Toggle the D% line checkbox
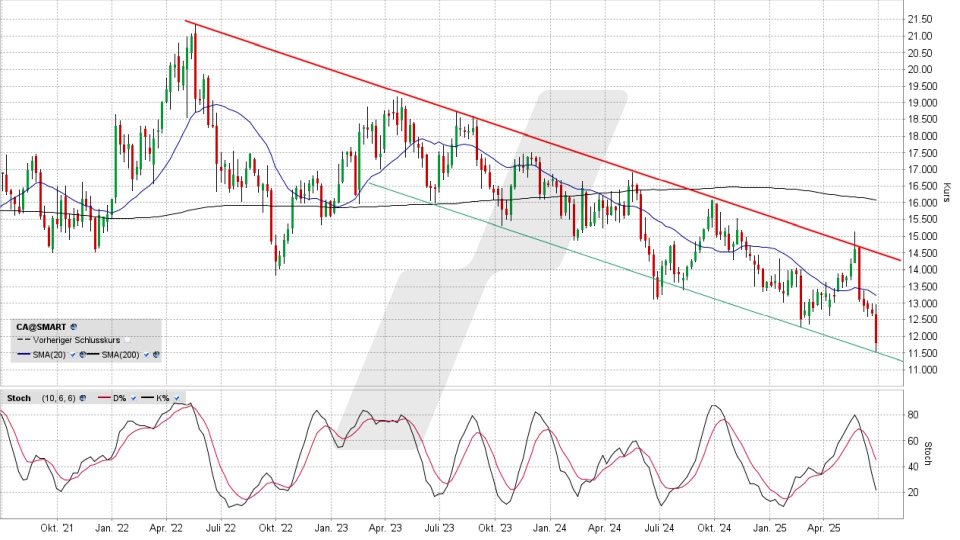Image resolution: width=960 pixels, height=540 pixels. pyautogui.click(x=133, y=398)
